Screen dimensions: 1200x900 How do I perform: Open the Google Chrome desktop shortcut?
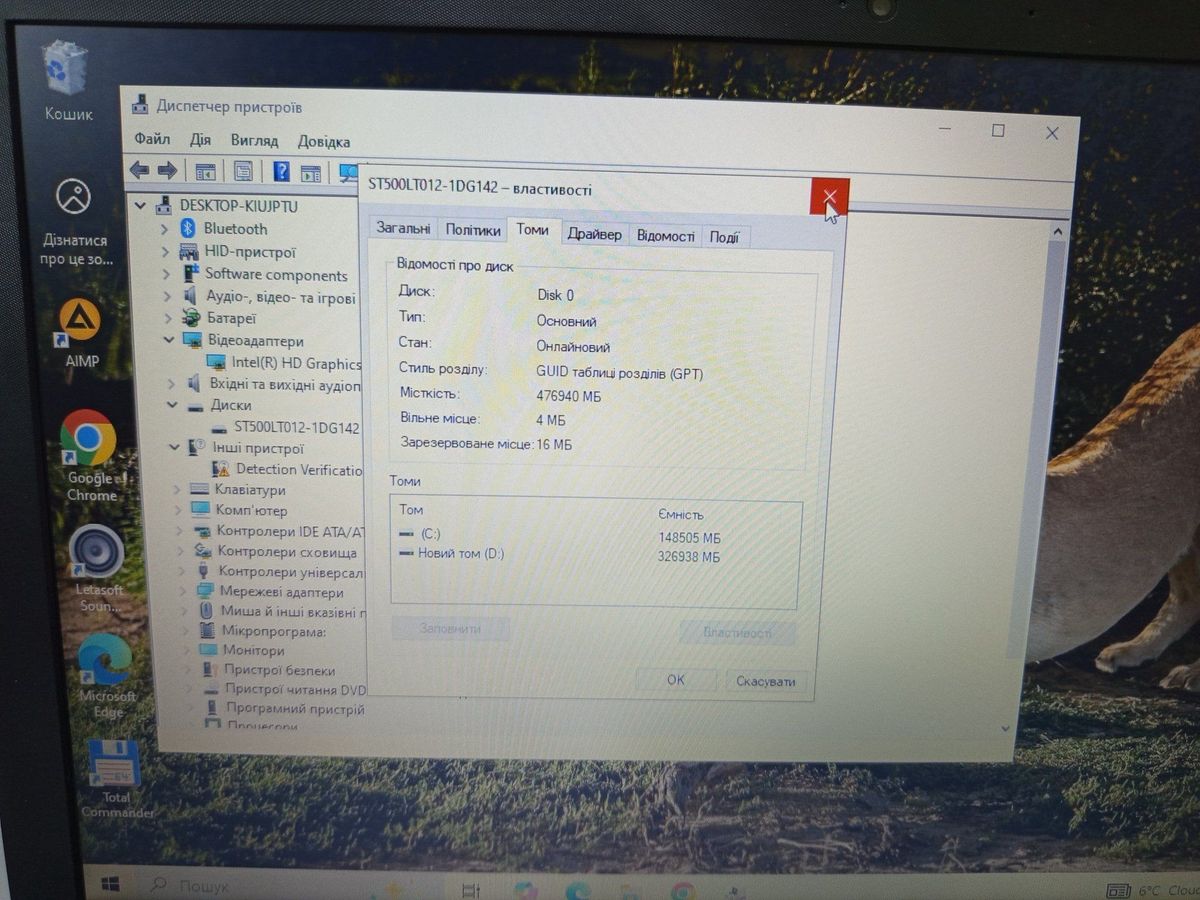point(88,439)
